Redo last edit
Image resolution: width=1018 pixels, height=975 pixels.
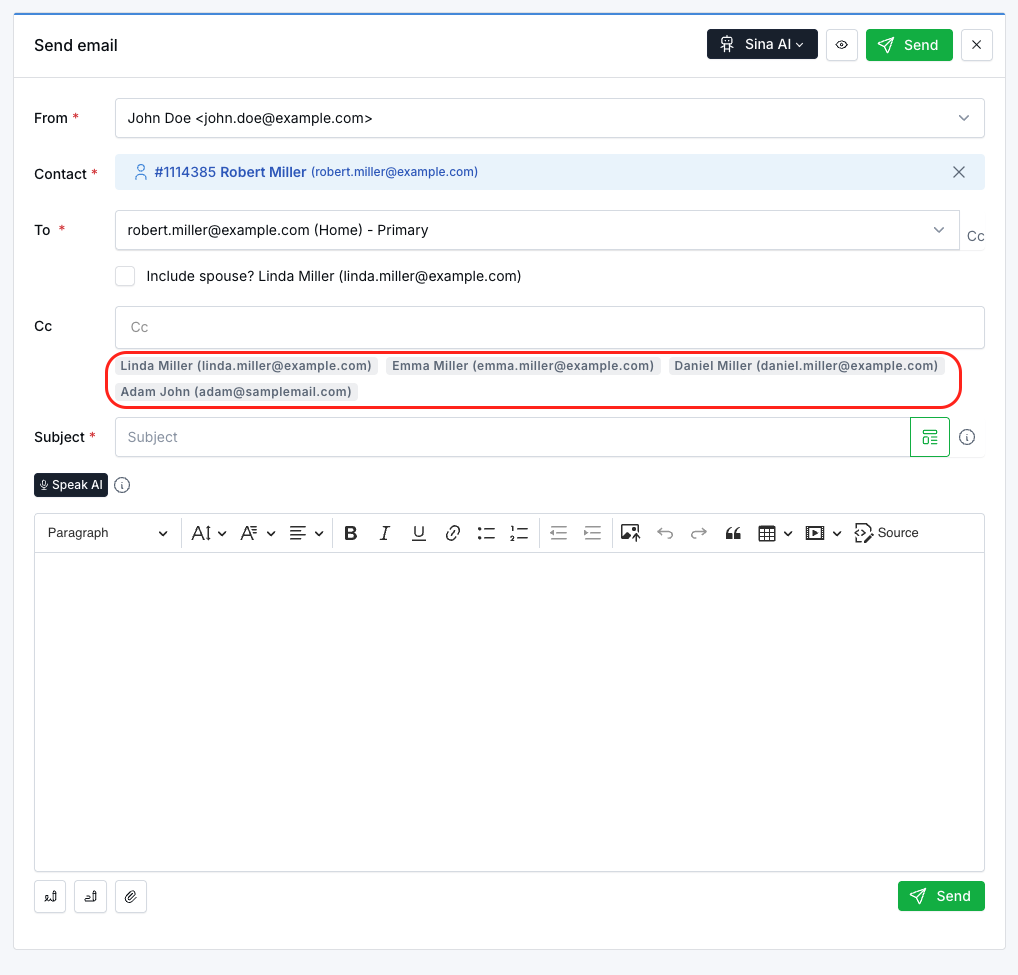point(699,533)
